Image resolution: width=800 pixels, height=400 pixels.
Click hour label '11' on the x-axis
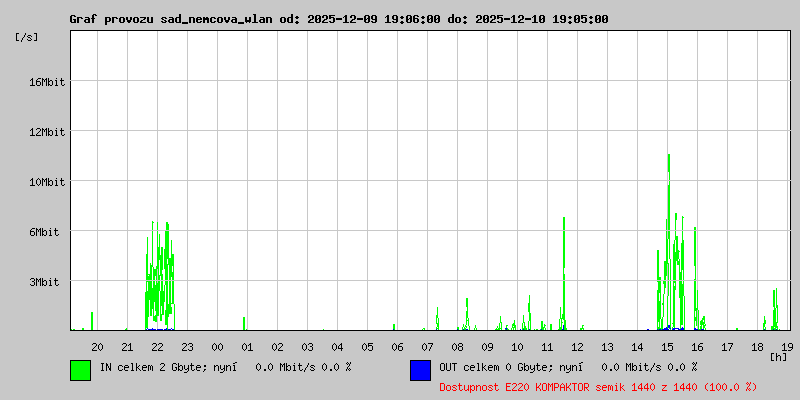point(547,347)
